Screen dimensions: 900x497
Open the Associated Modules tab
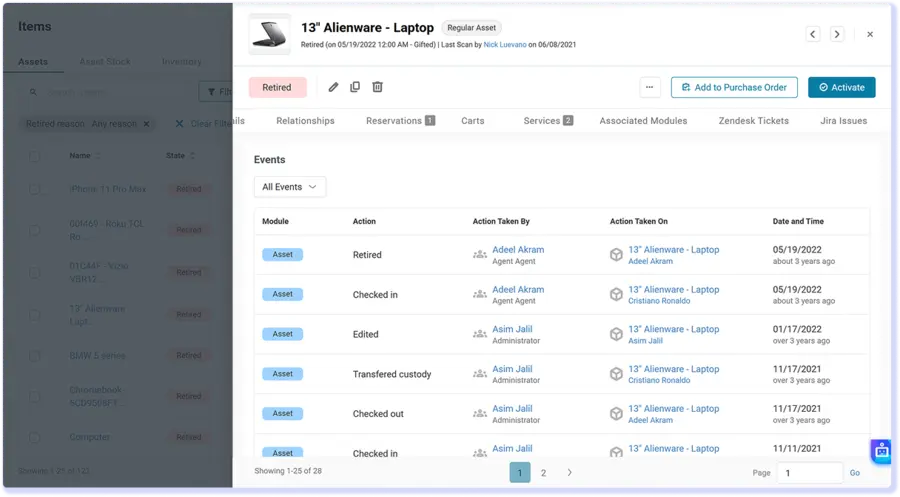click(x=643, y=121)
